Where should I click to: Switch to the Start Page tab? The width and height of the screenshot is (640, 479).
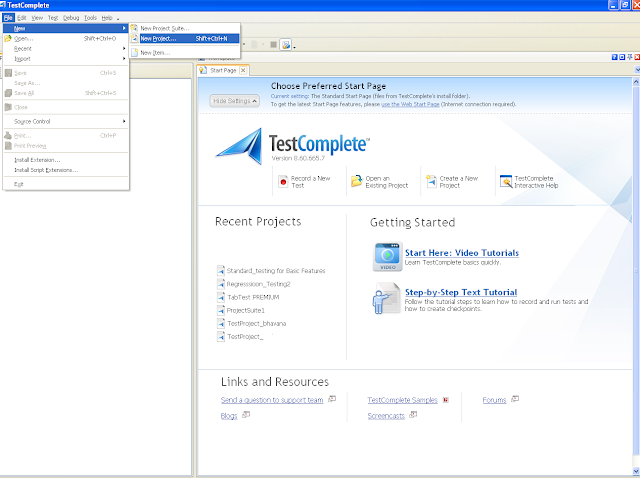(223, 70)
